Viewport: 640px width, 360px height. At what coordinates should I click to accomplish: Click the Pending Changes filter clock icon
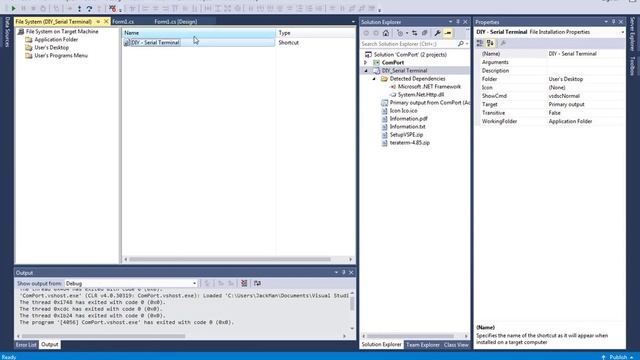[400, 33]
